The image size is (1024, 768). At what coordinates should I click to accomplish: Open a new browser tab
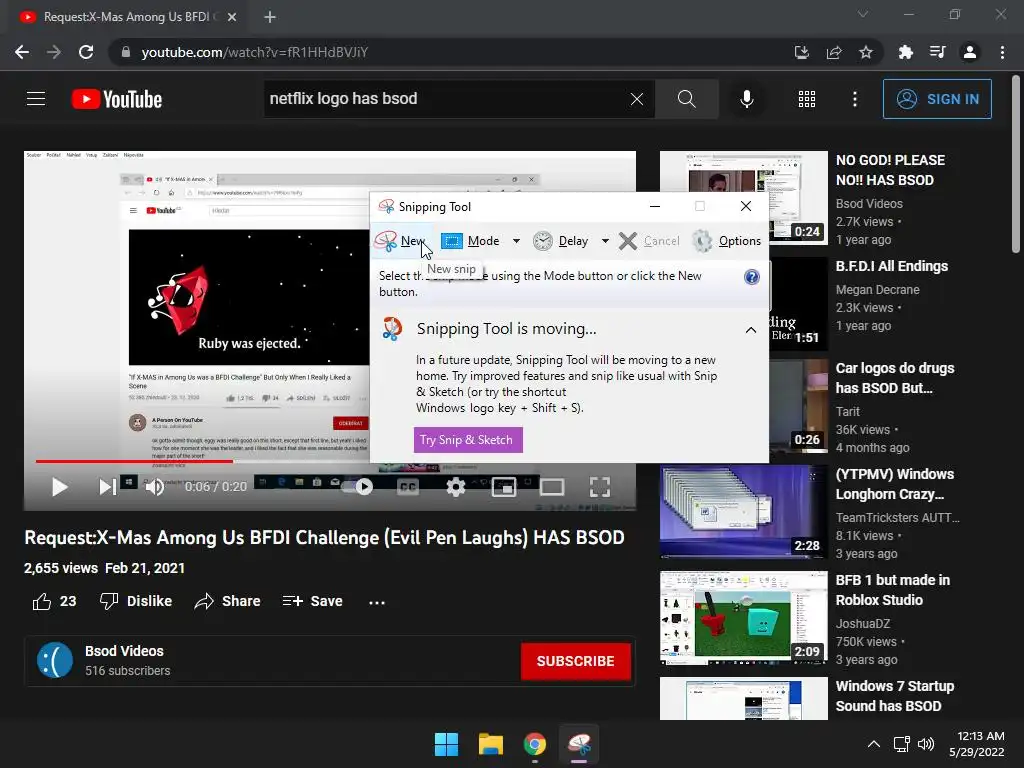tap(270, 17)
